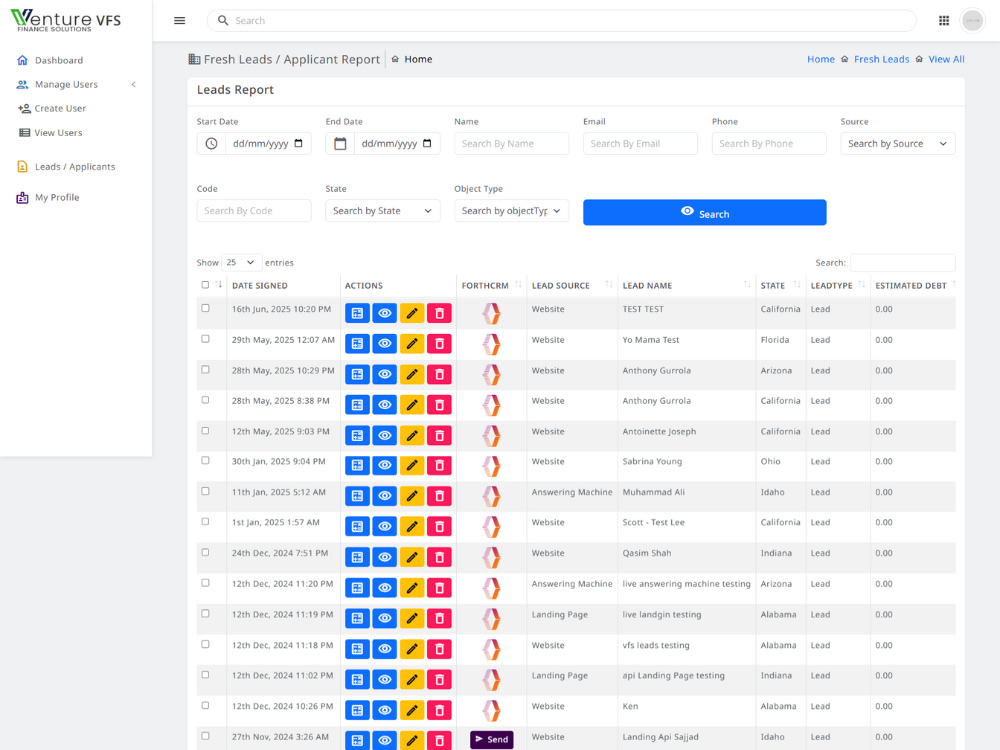
Task: Click ForthCRM icon for Ken row
Action: (x=491, y=710)
